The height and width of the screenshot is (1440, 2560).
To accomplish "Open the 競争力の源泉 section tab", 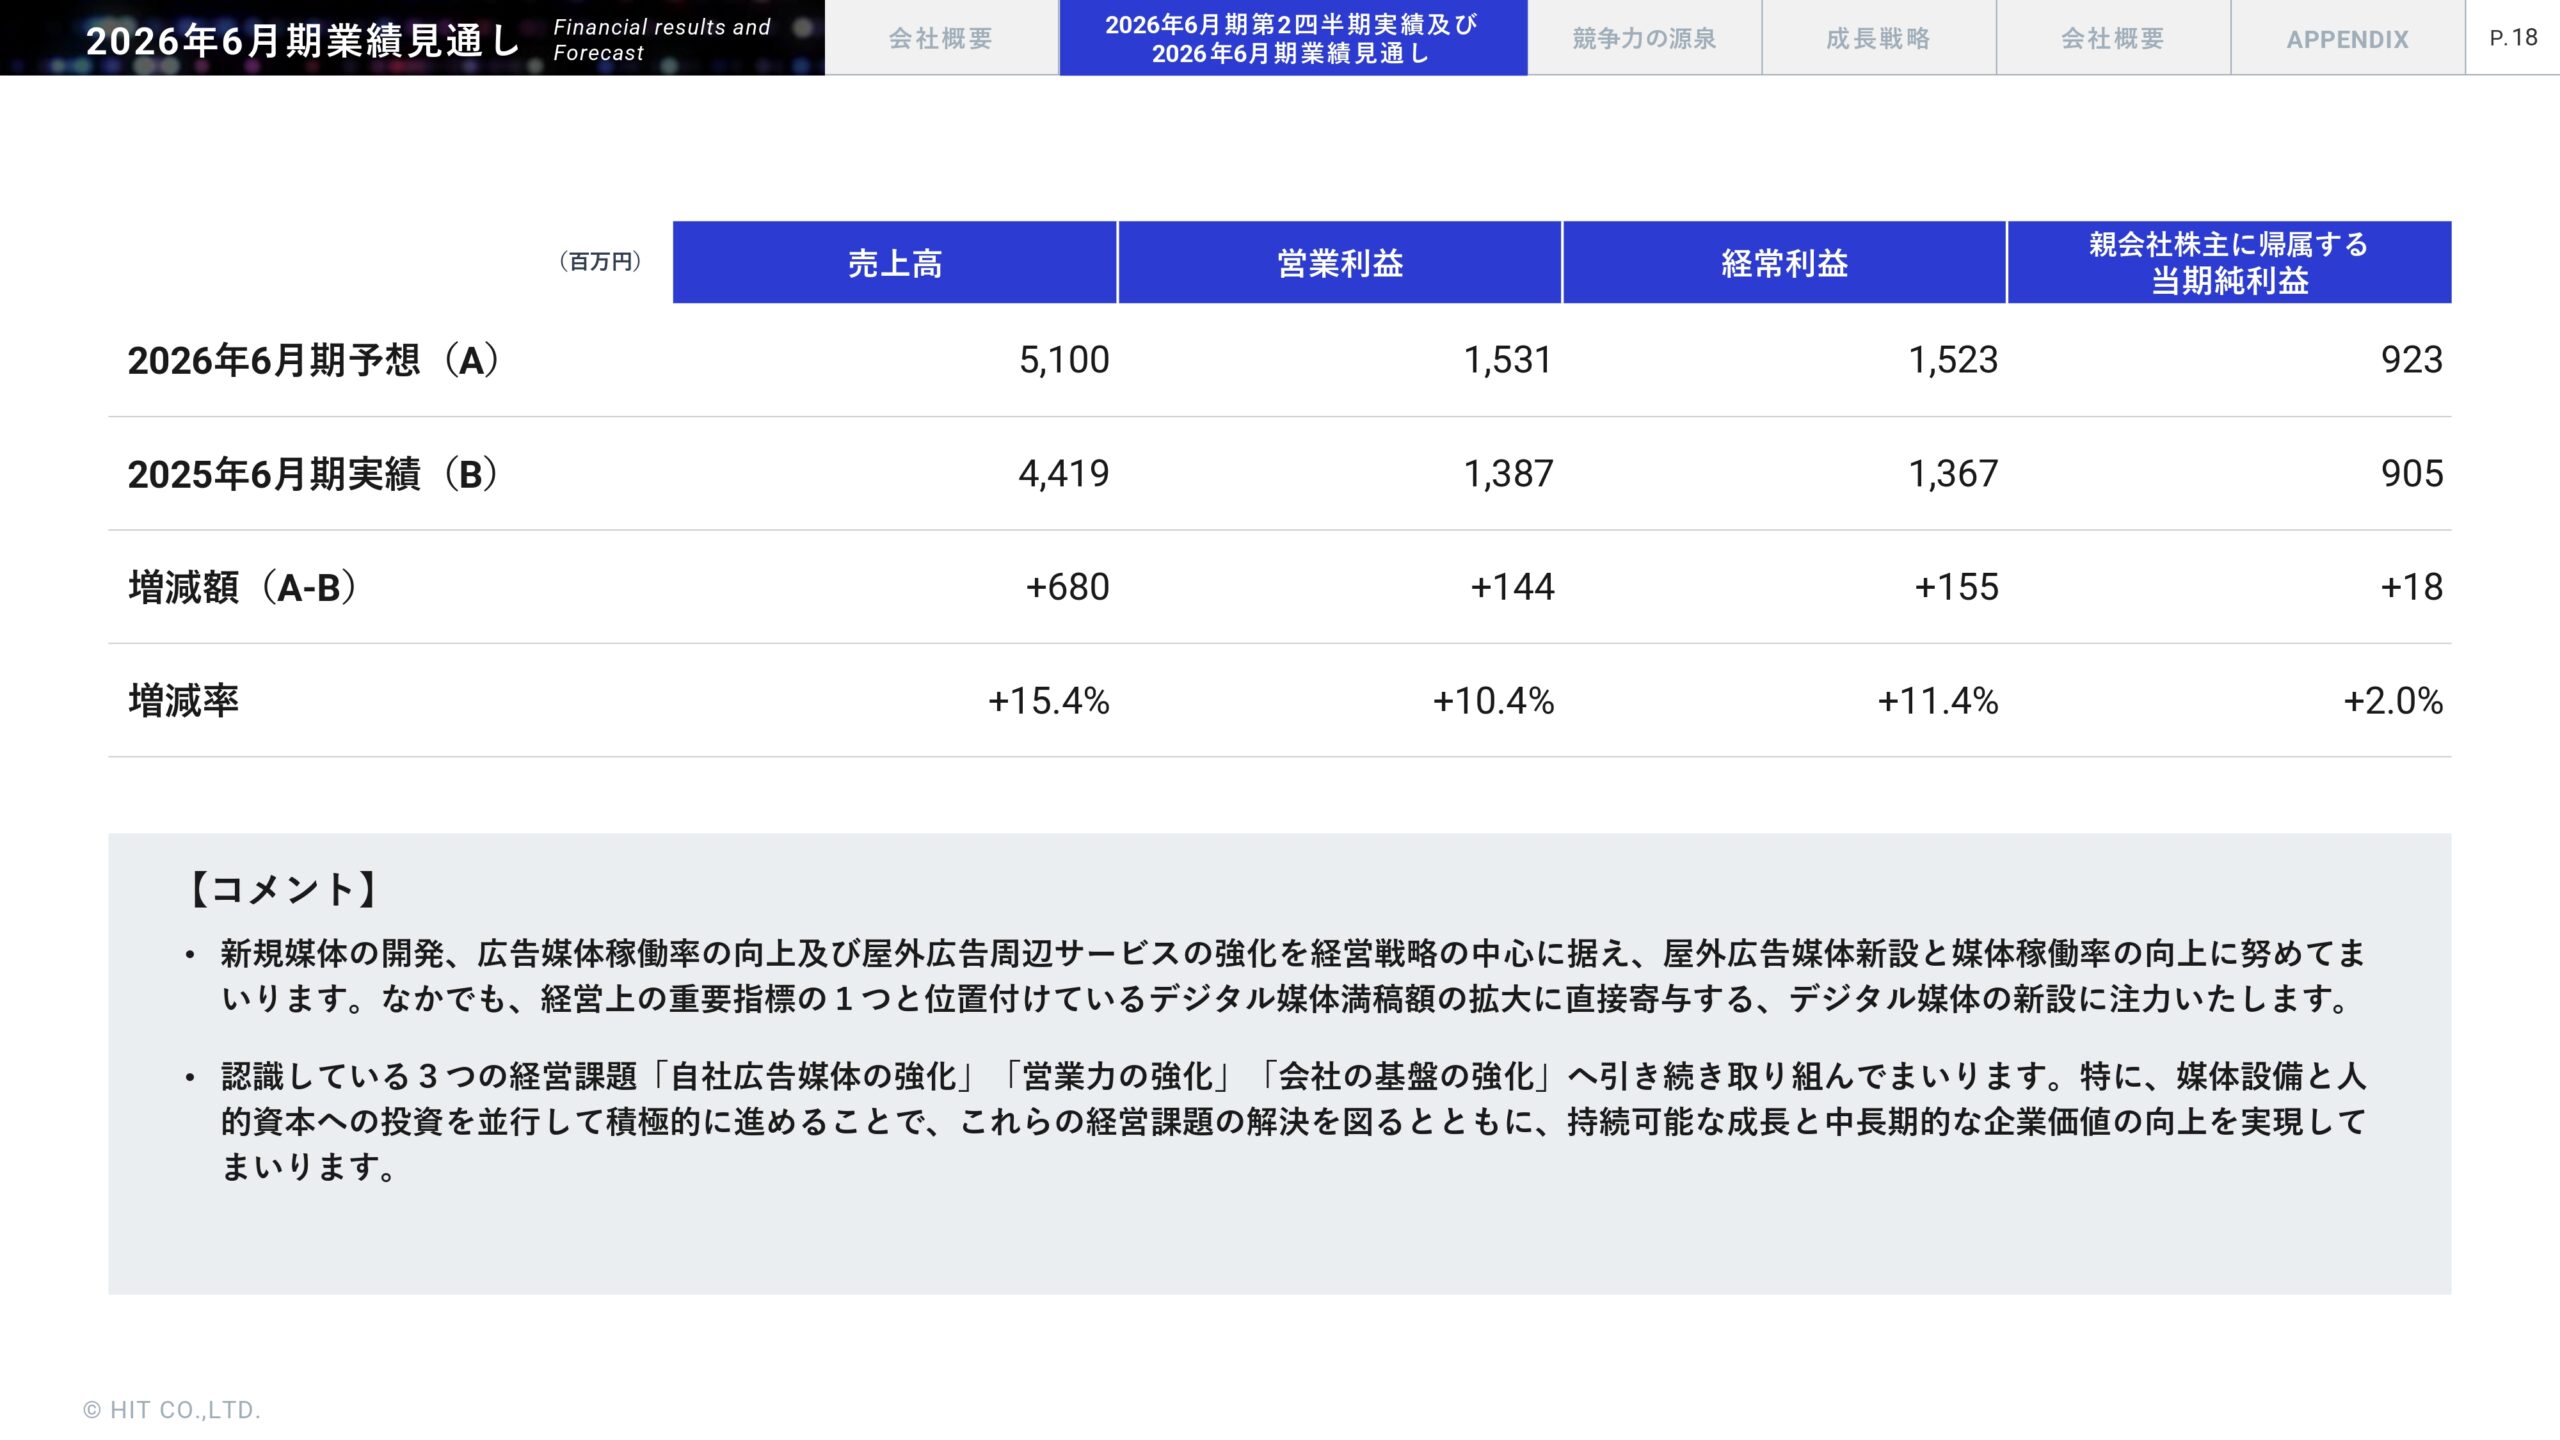I will tap(1643, 39).
